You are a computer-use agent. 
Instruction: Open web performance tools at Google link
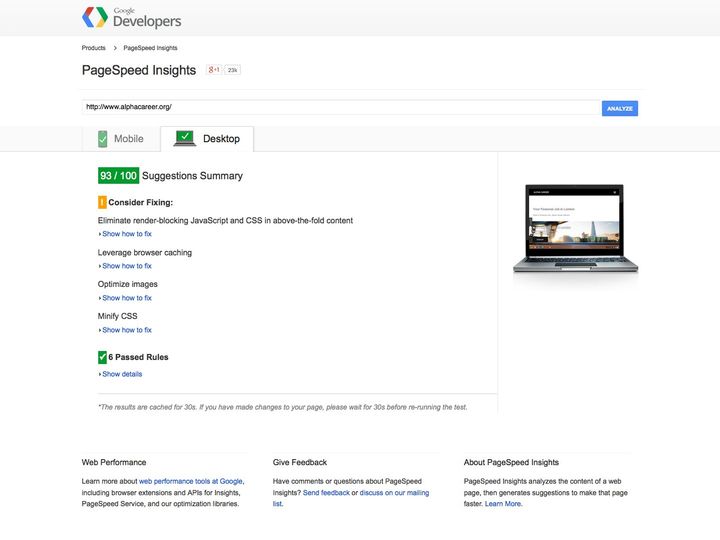pos(191,481)
